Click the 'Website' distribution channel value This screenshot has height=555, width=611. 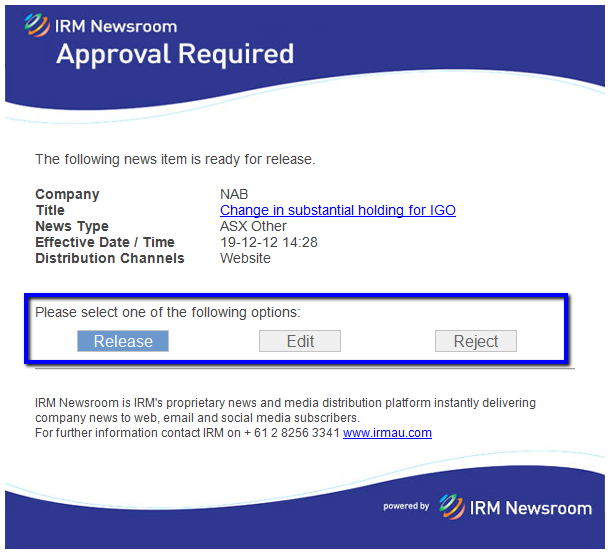[x=245, y=258]
